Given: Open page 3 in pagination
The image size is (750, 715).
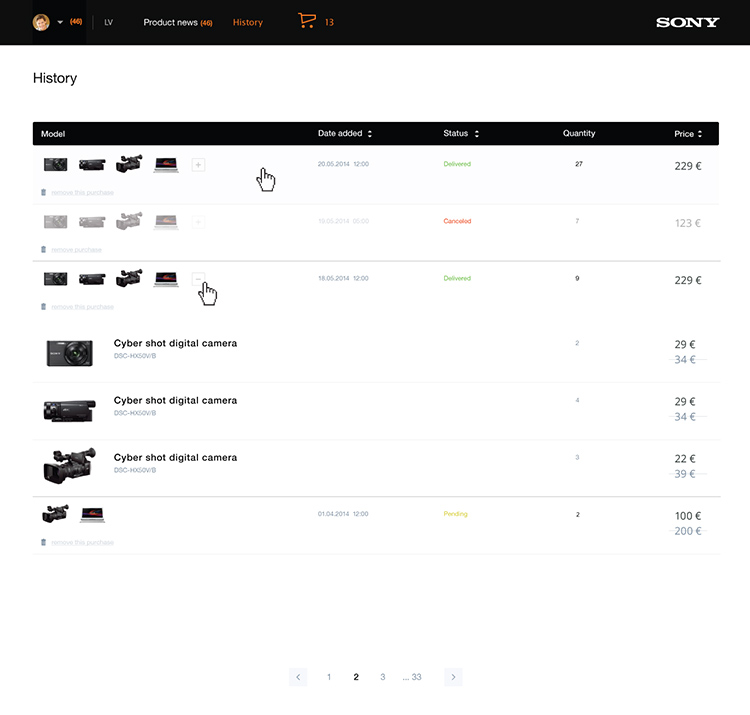Looking at the screenshot, I should [383, 677].
